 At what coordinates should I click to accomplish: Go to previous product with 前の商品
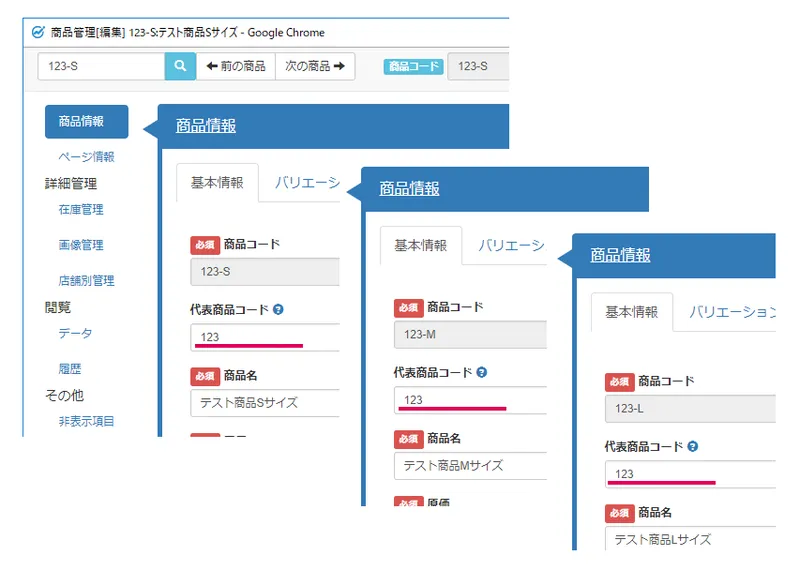236,66
